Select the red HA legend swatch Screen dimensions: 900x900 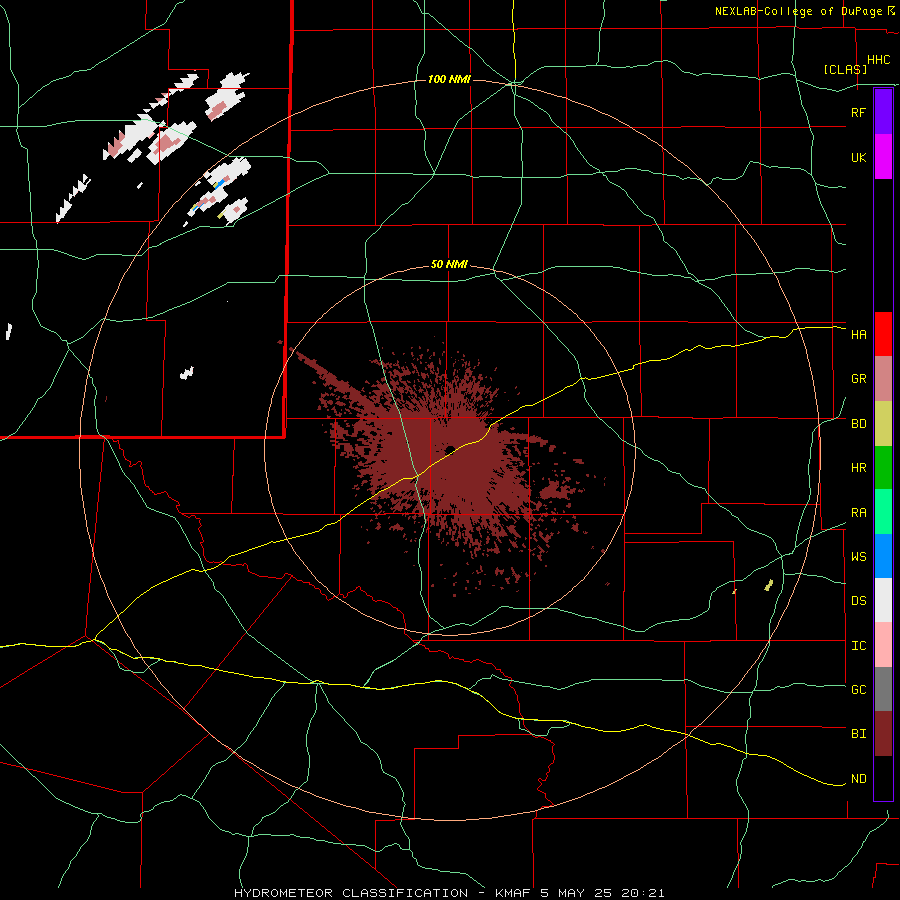coord(883,334)
